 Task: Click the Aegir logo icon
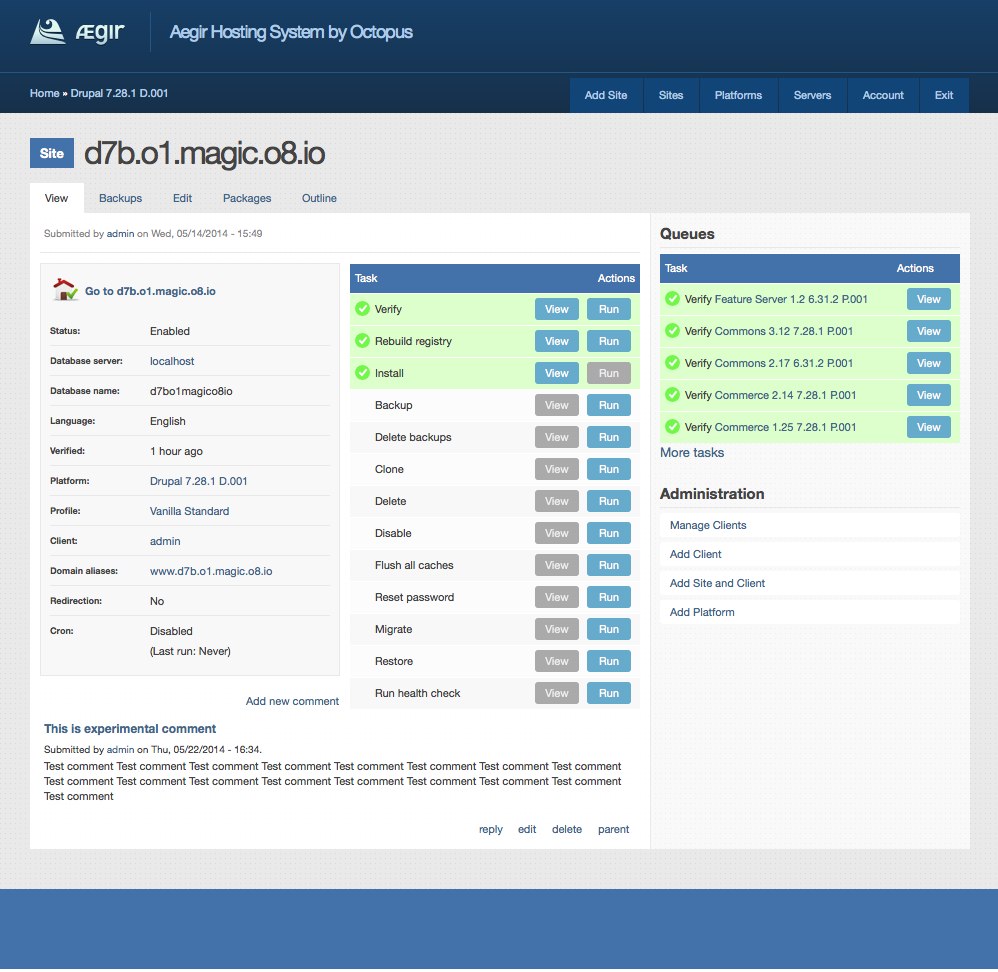pyautogui.click(x=49, y=31)
